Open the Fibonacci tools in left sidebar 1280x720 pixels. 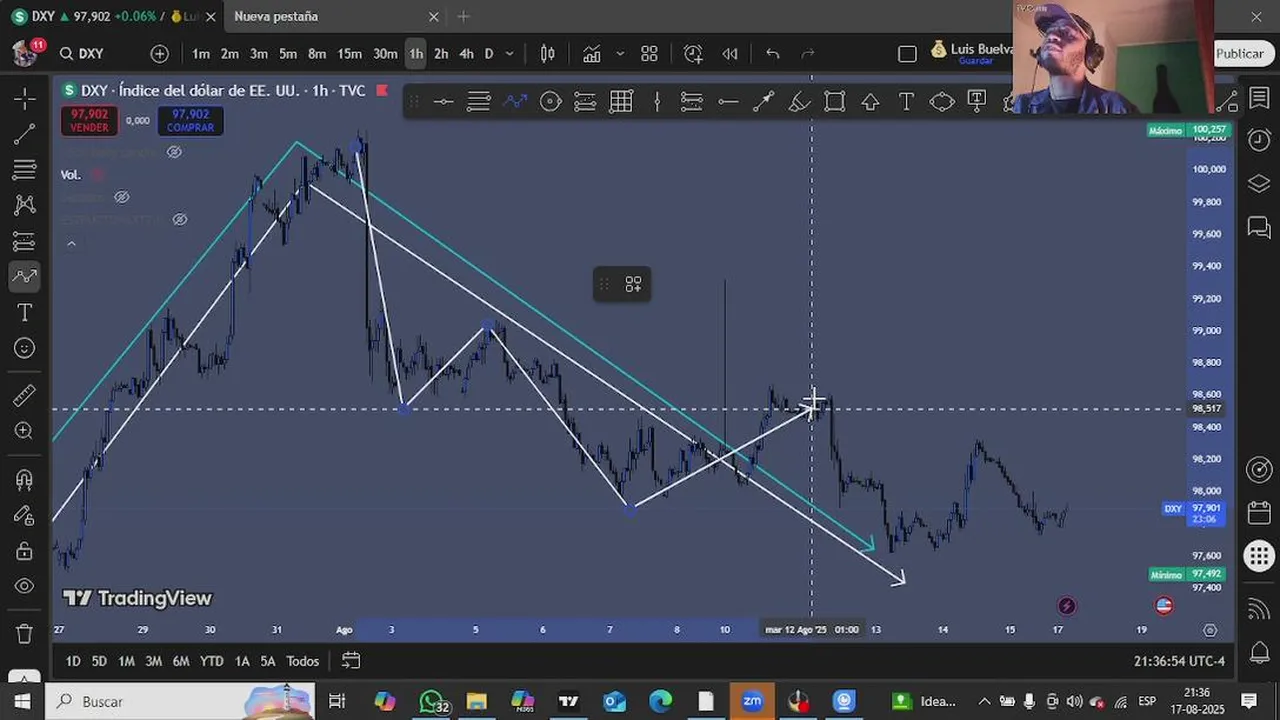tap(25, 170)
